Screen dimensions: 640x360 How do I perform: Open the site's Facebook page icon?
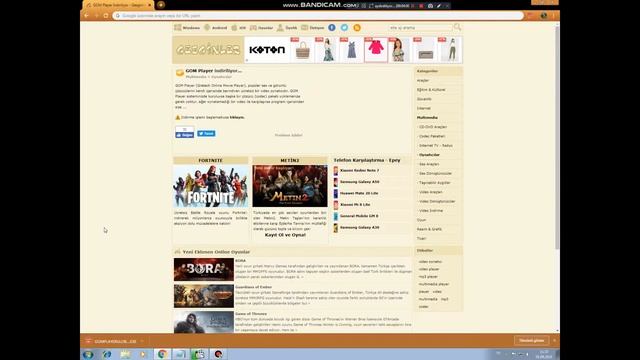(332, 27)
